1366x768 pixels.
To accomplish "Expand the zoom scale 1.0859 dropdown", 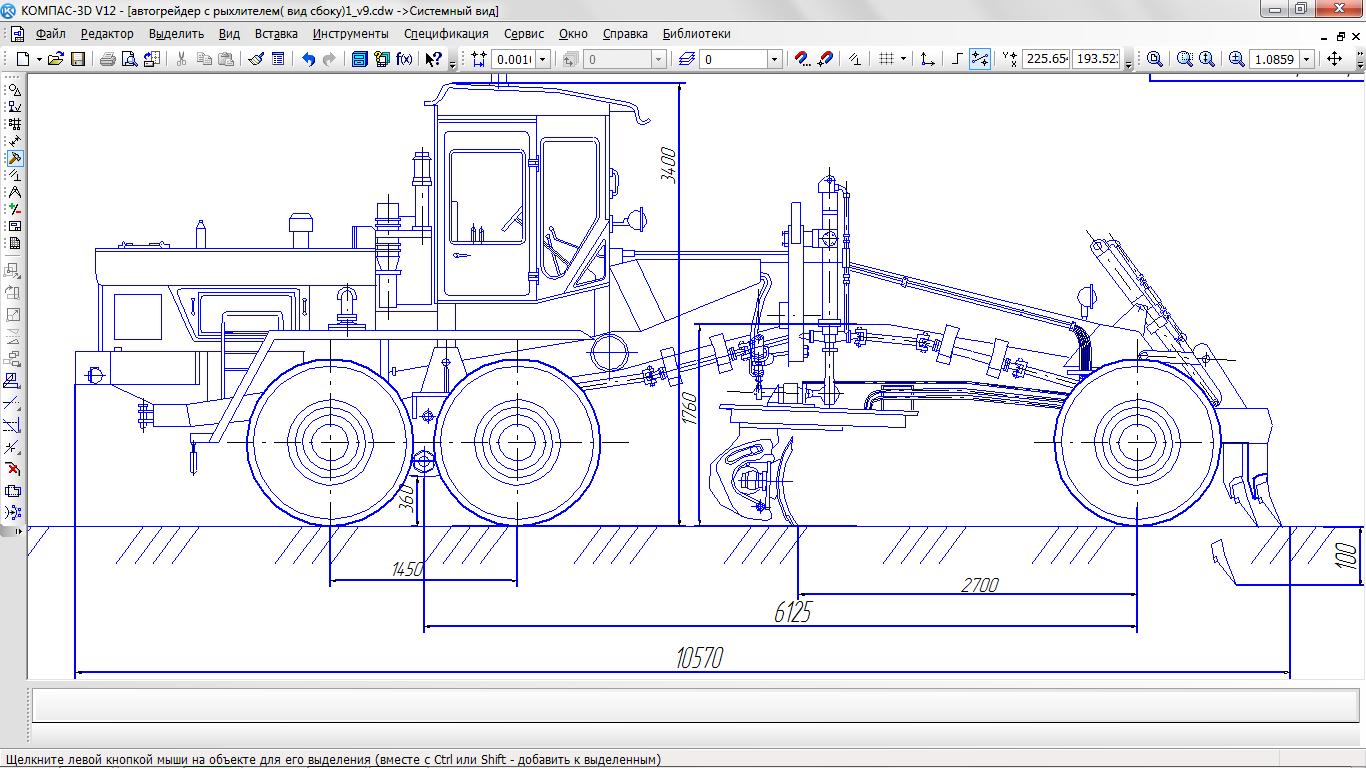I will tap(1306, 59).
